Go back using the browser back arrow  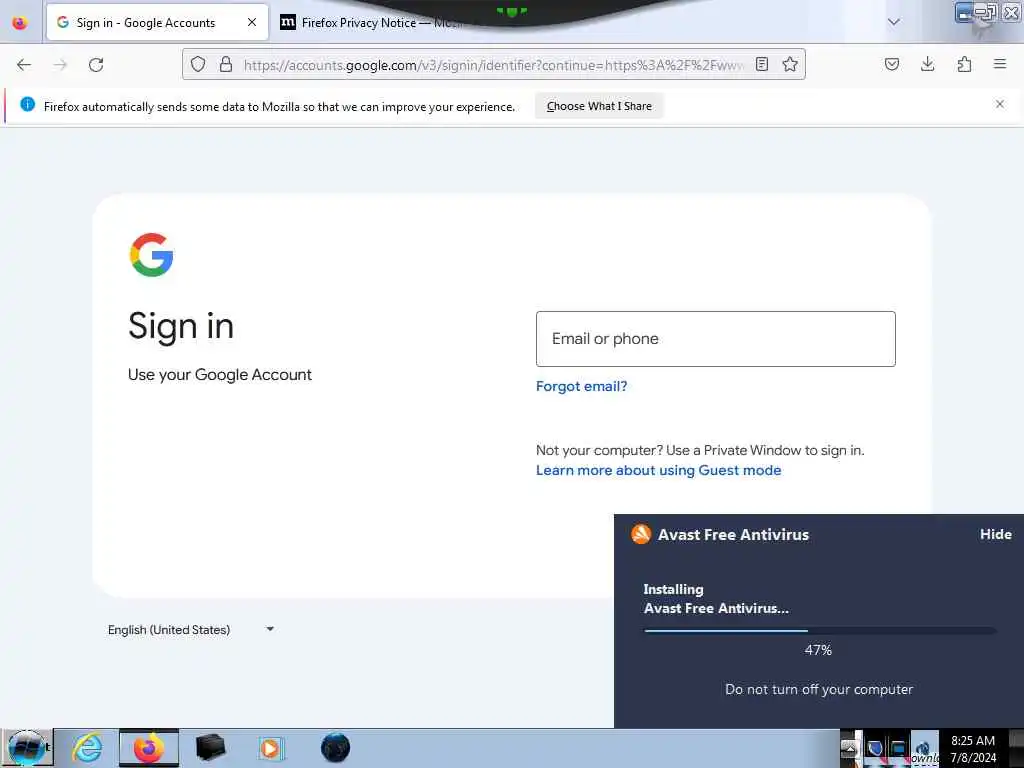pyautogui.click(x=24, y=65)
